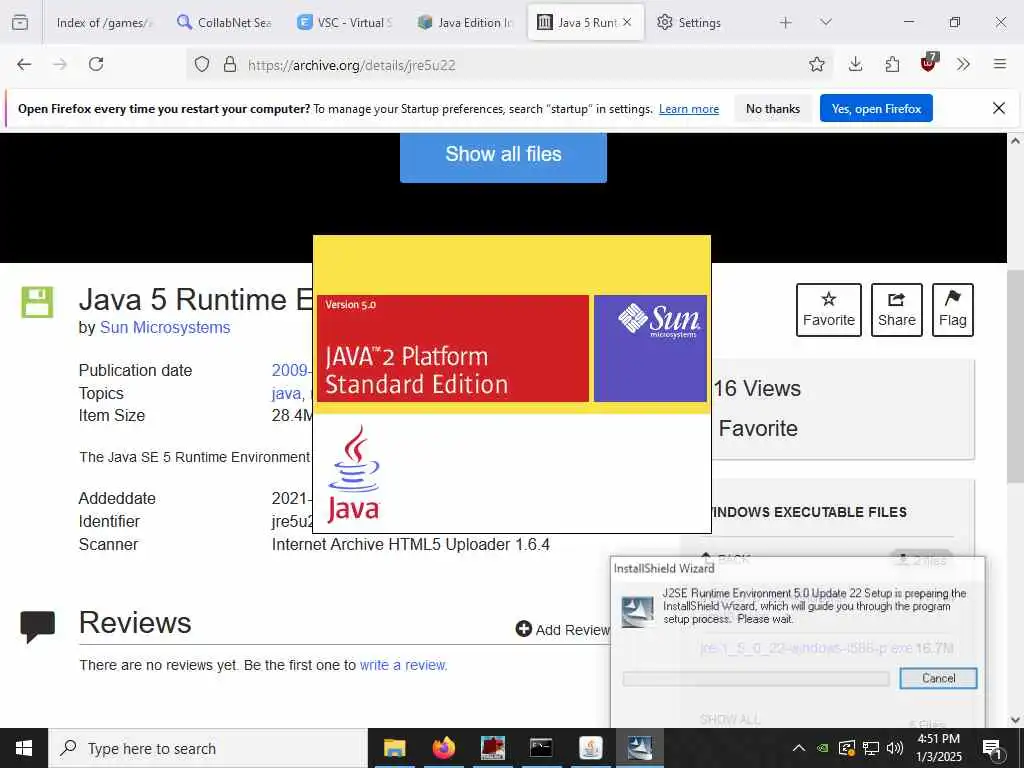Open the Learn more startup link
The image size is (1024, 768).
pyautogui.click(x=689, y=109)
